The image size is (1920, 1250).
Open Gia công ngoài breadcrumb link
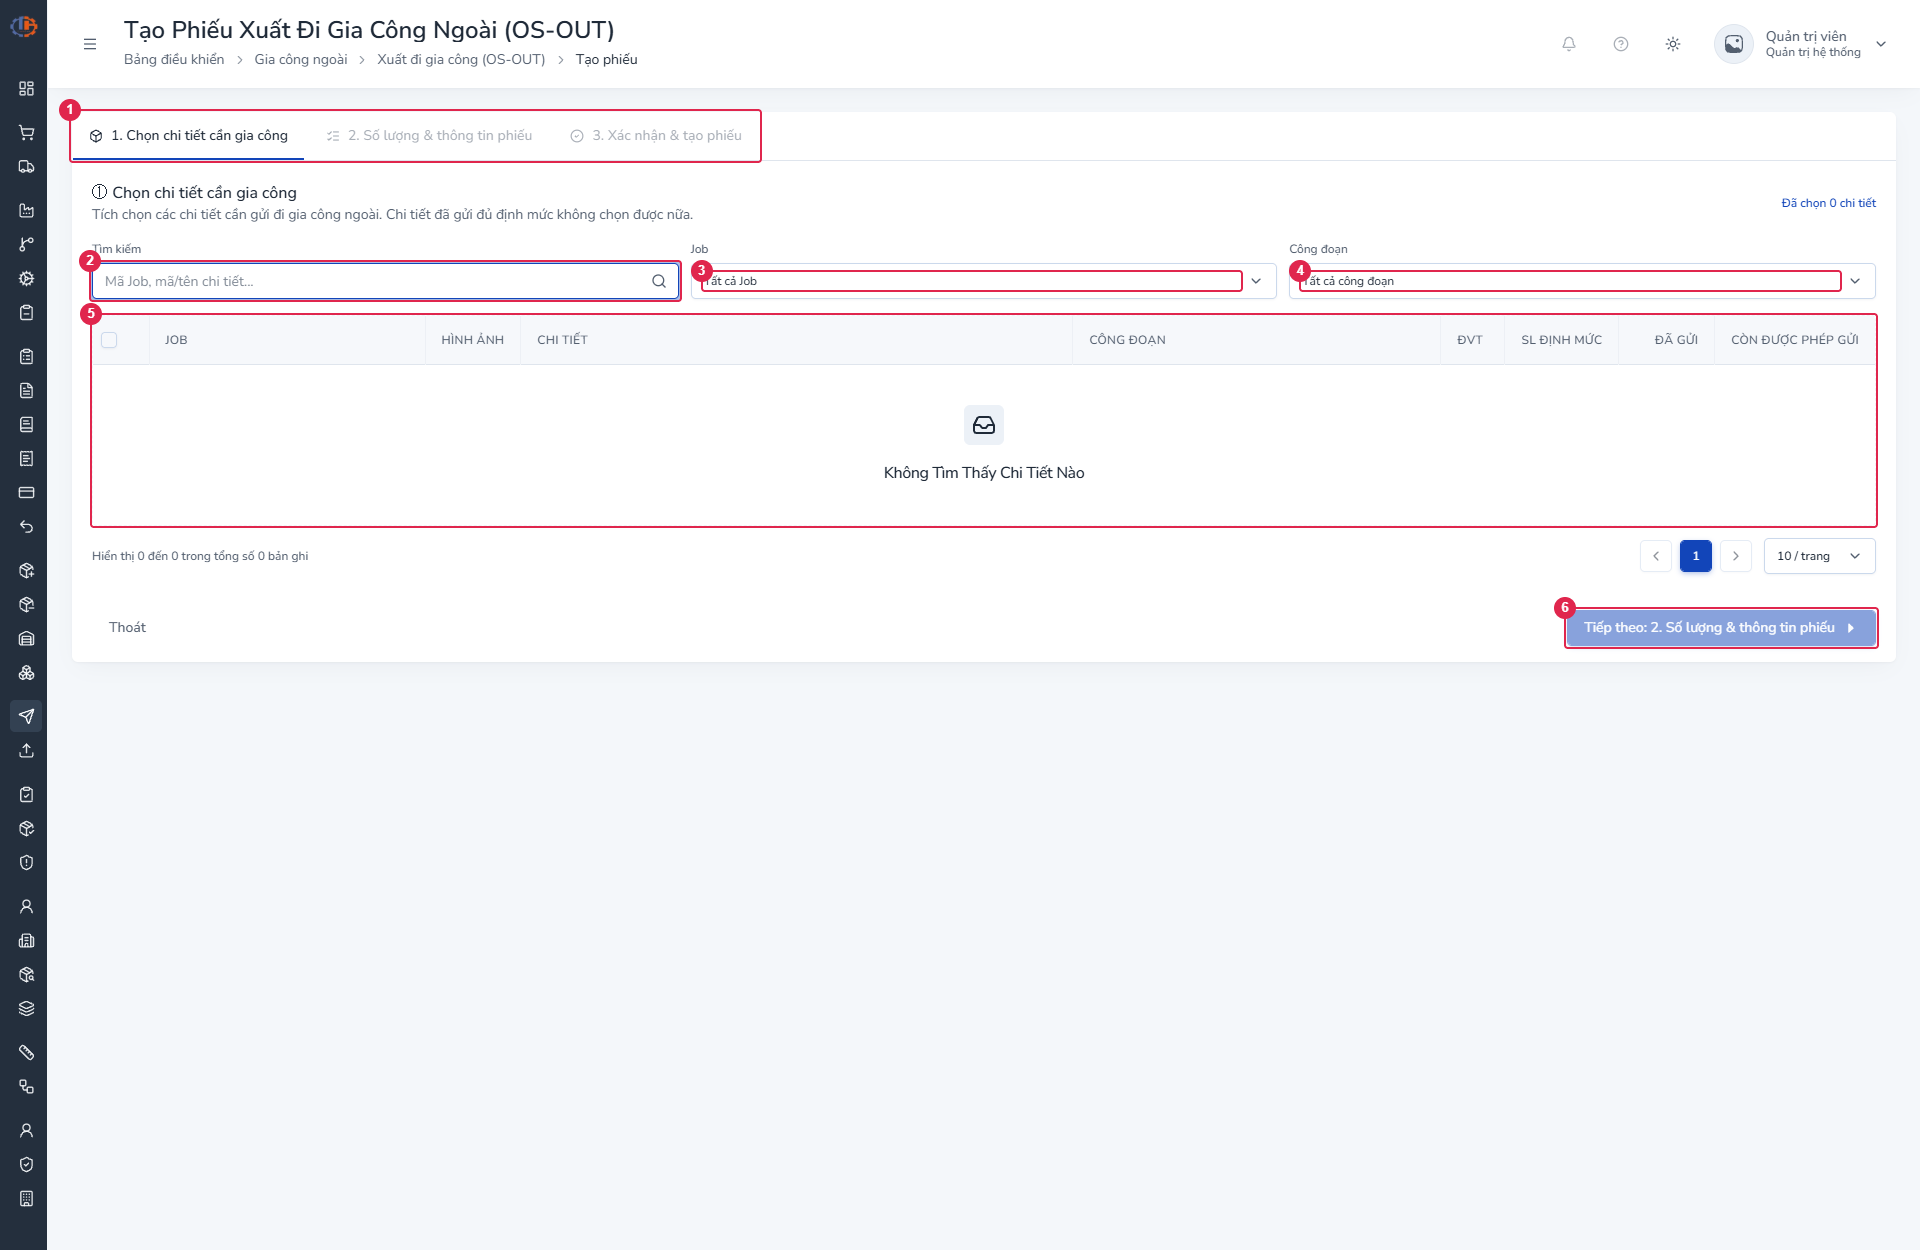[x=301, y=60]
